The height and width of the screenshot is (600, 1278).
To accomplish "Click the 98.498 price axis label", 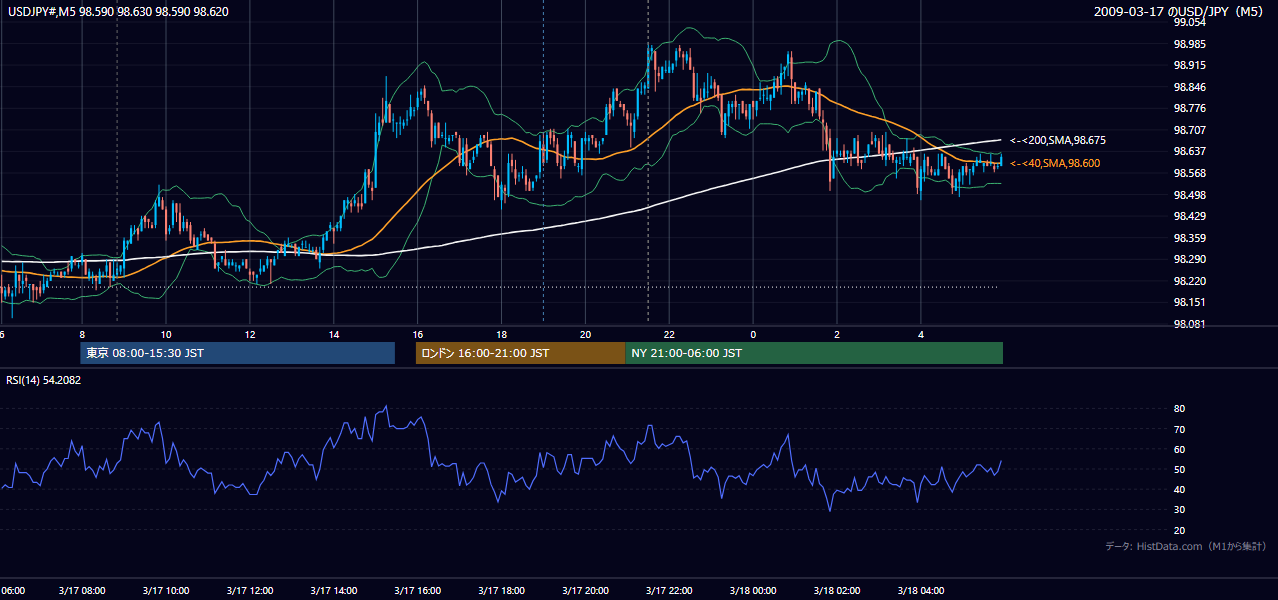I will click(1188, 195).
